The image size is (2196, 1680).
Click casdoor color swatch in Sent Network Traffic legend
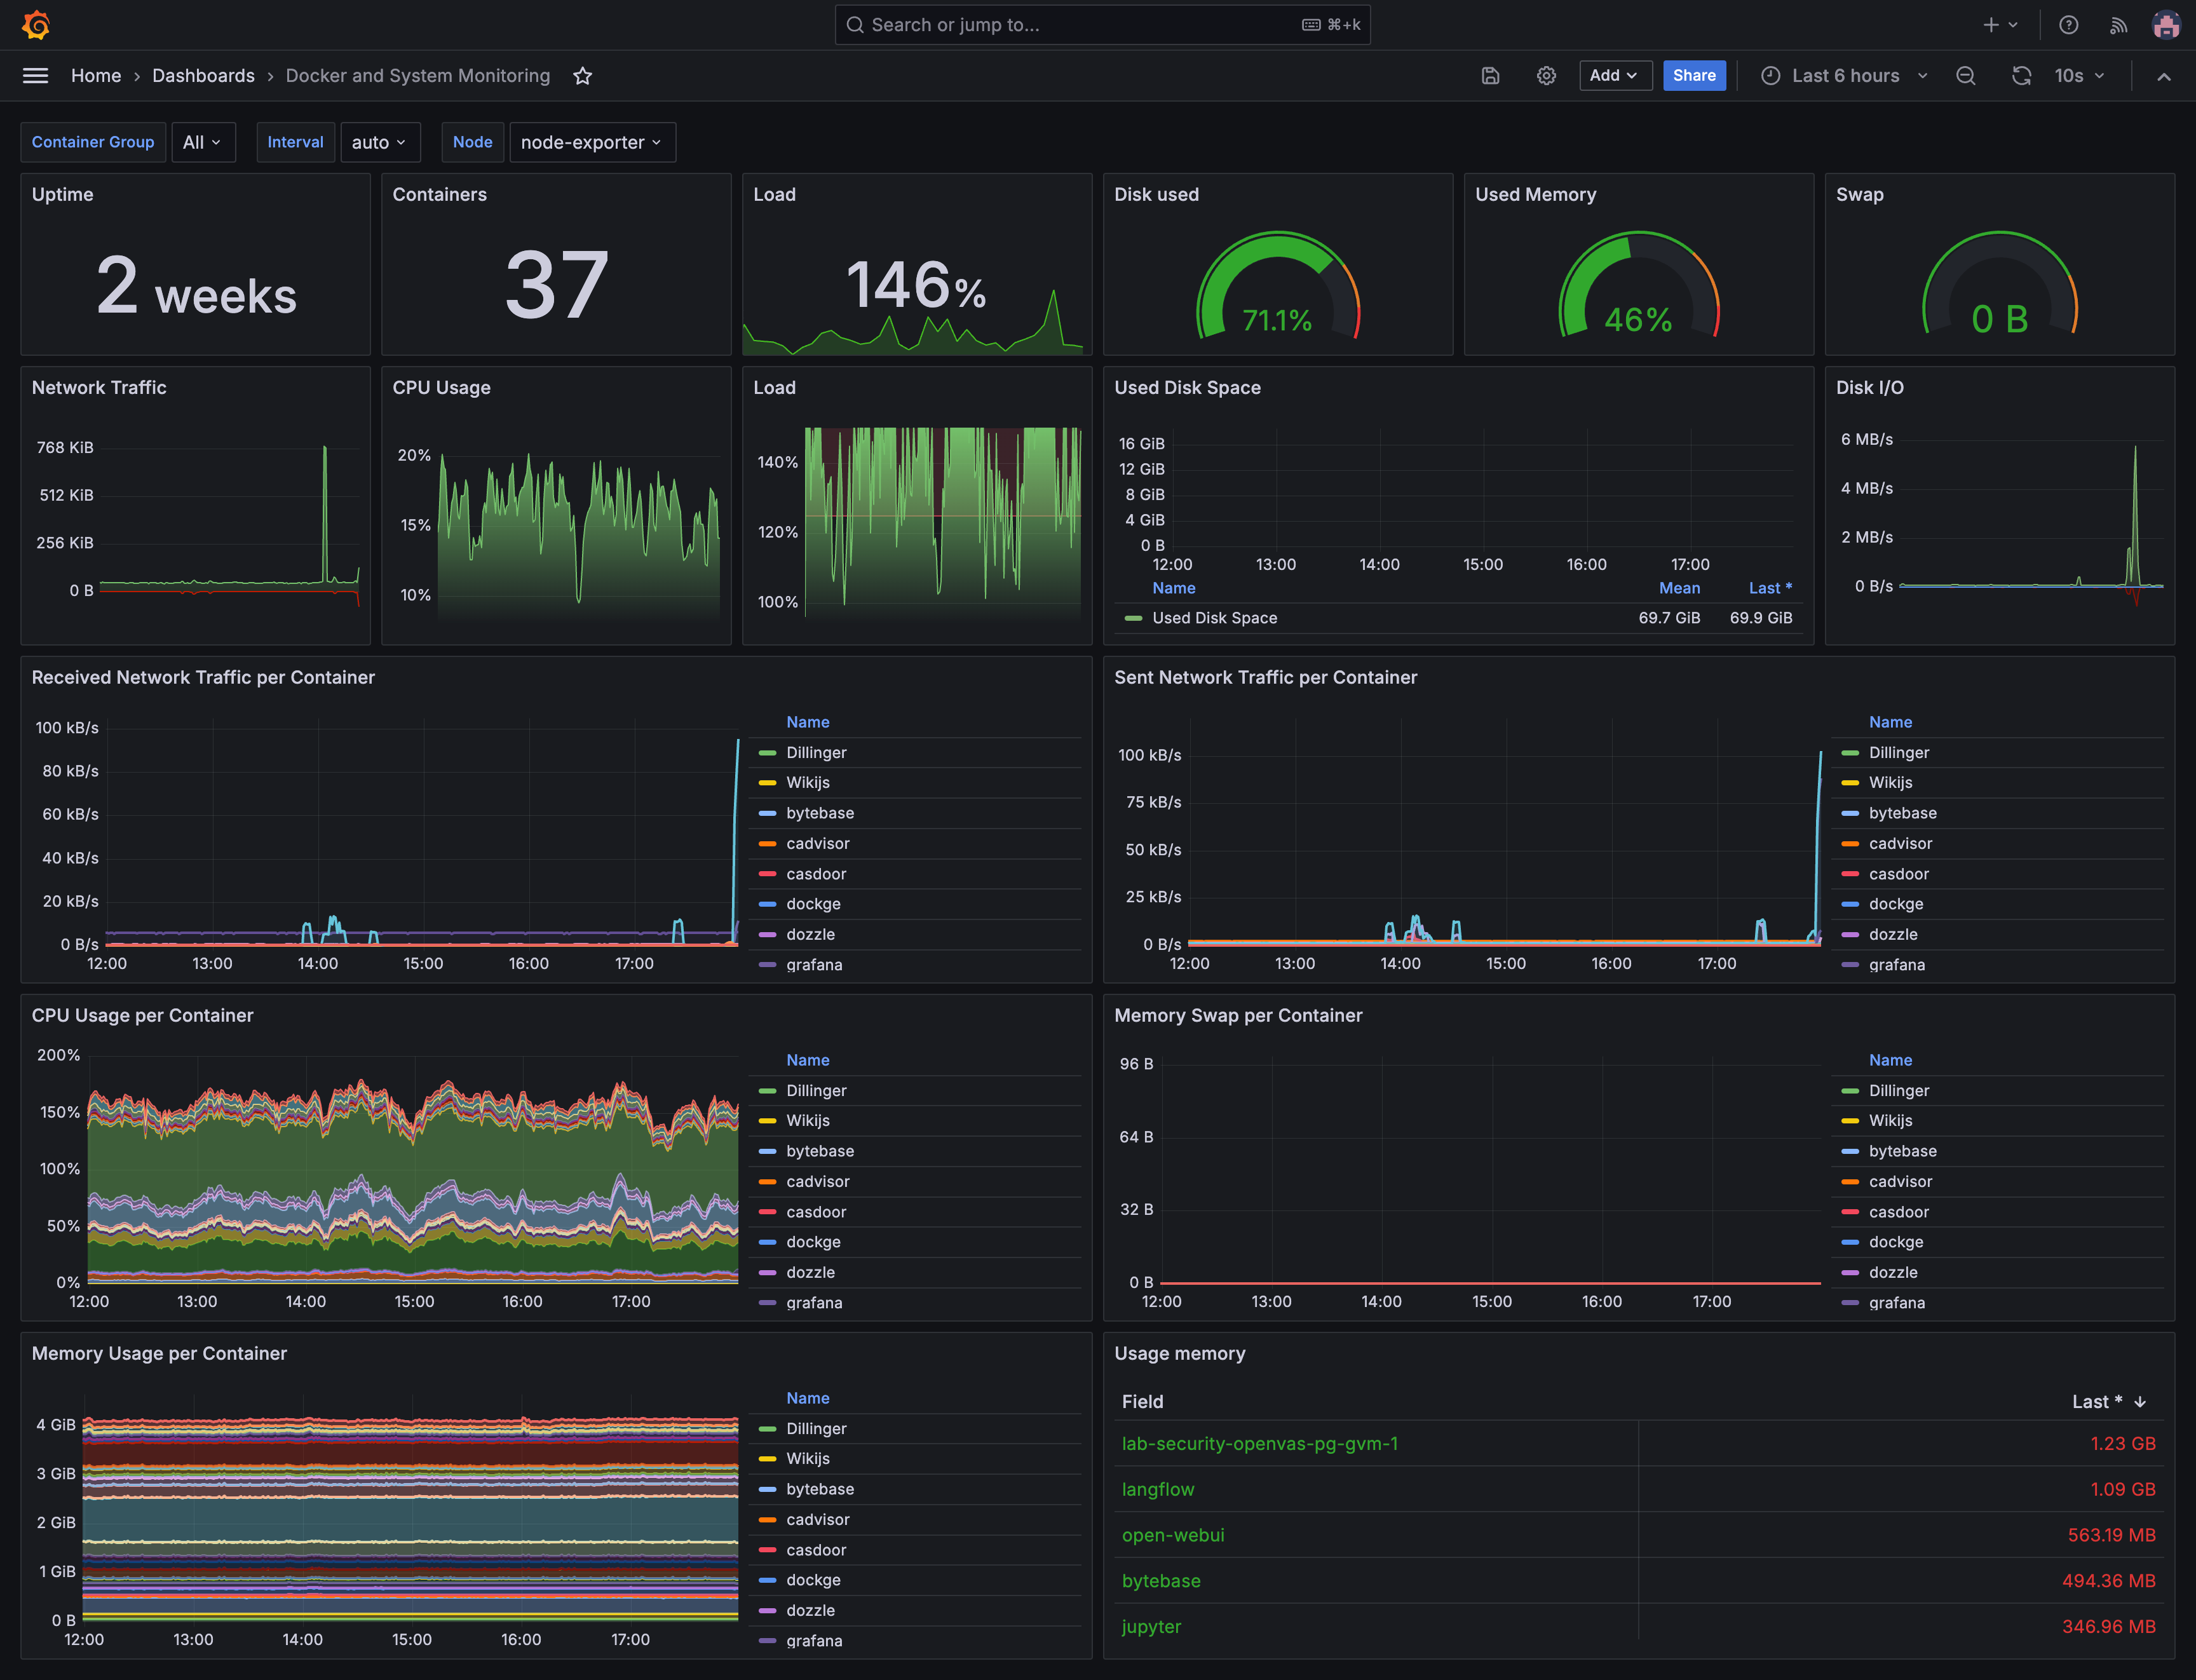coord(1851,874)
